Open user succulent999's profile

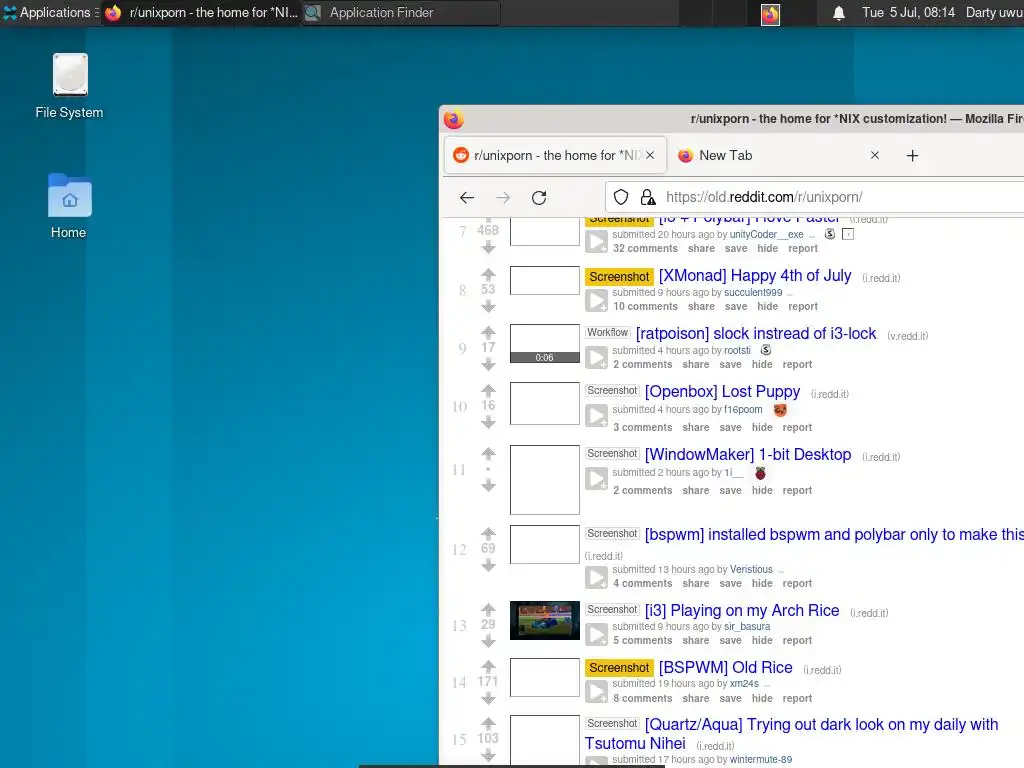(x=753, y=292)
